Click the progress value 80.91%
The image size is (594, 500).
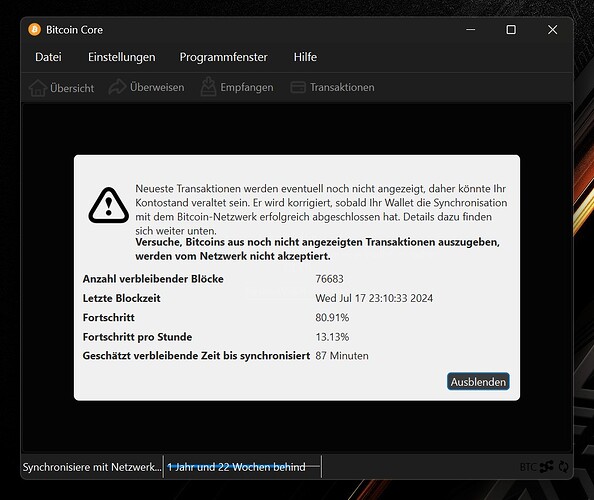click(x=332, y=317)
